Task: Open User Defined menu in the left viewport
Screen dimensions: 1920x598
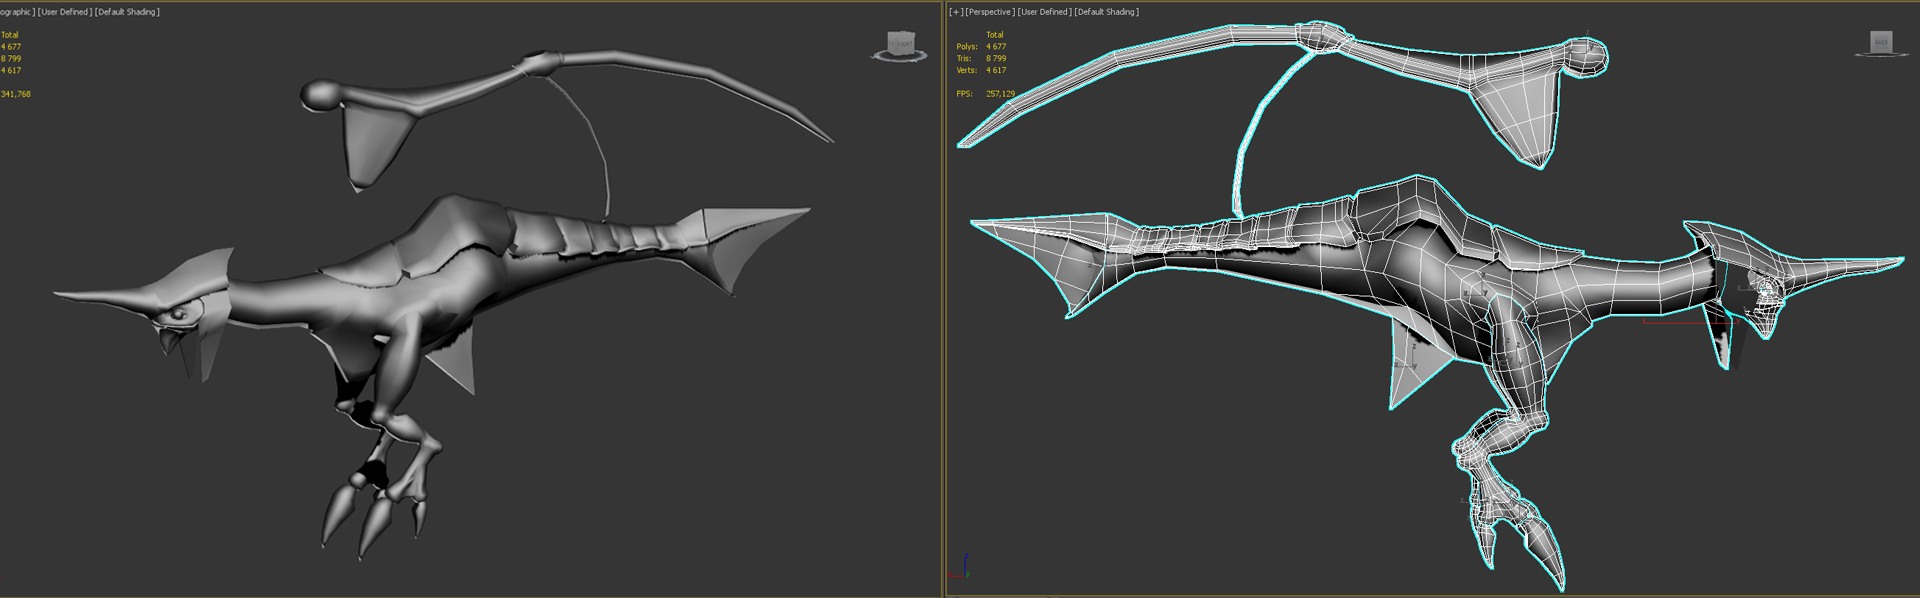Action: [64, 12]
